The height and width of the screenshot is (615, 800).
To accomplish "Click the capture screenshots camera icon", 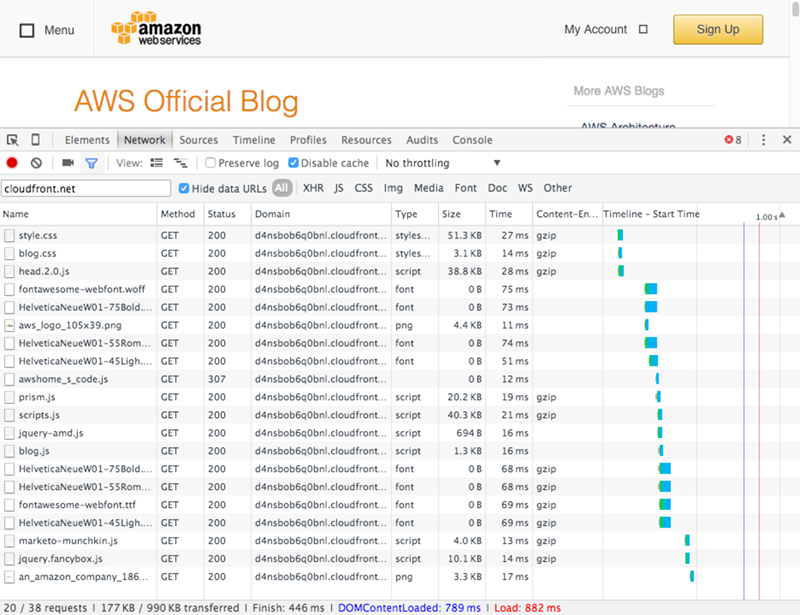I will pyautogui.click(x=68, y=163).
